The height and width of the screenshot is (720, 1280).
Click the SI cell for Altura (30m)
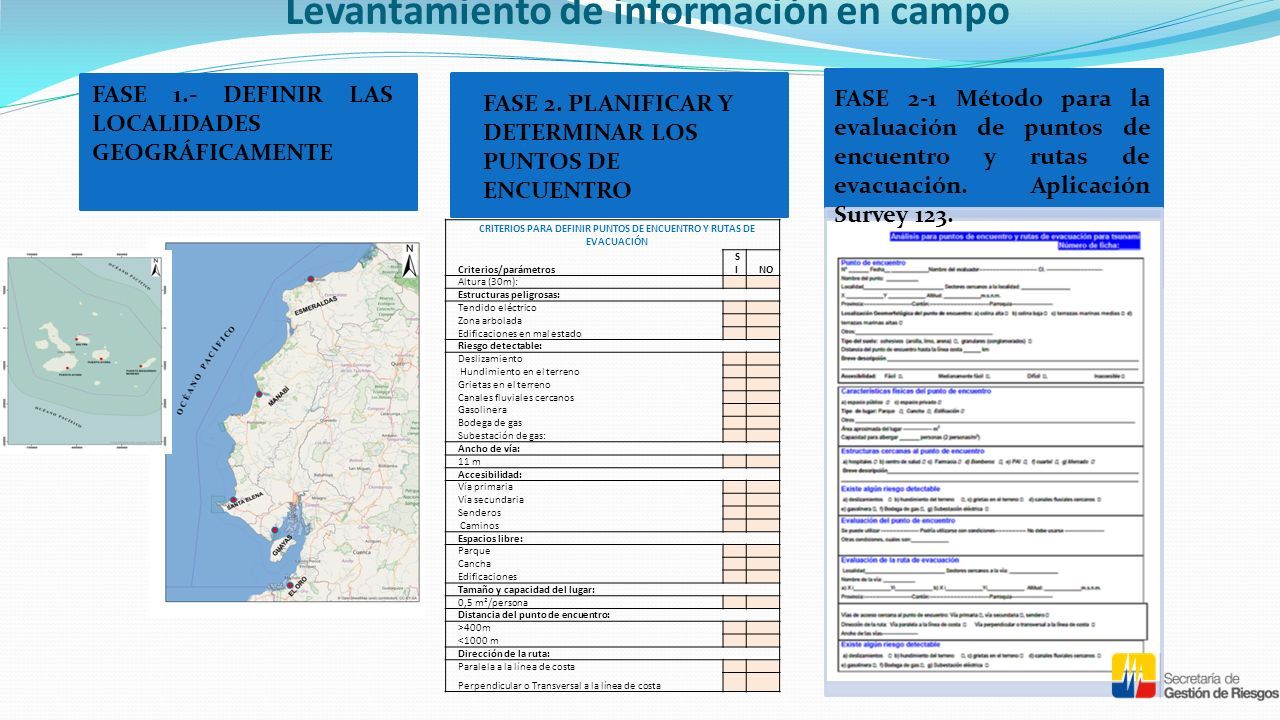pos(734,282)
